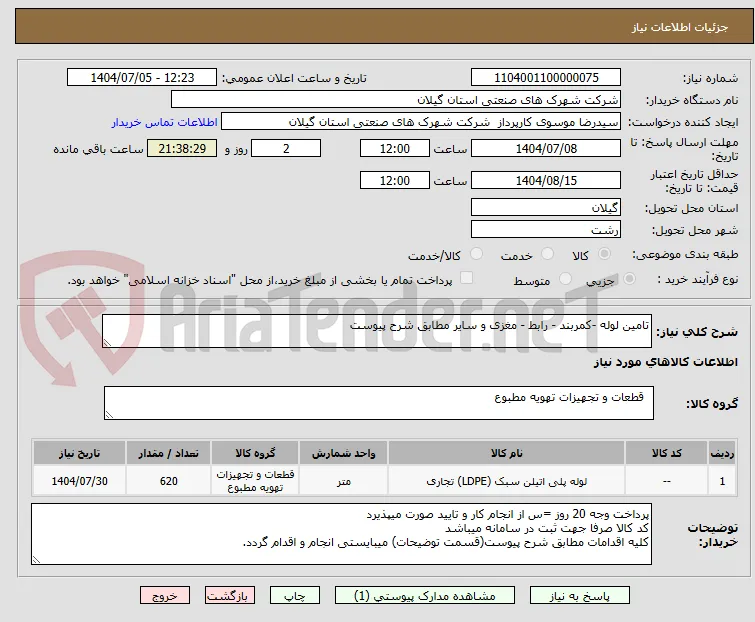
Task: Click the remaining days field showing 2
Action: click(x=286, y=148)
